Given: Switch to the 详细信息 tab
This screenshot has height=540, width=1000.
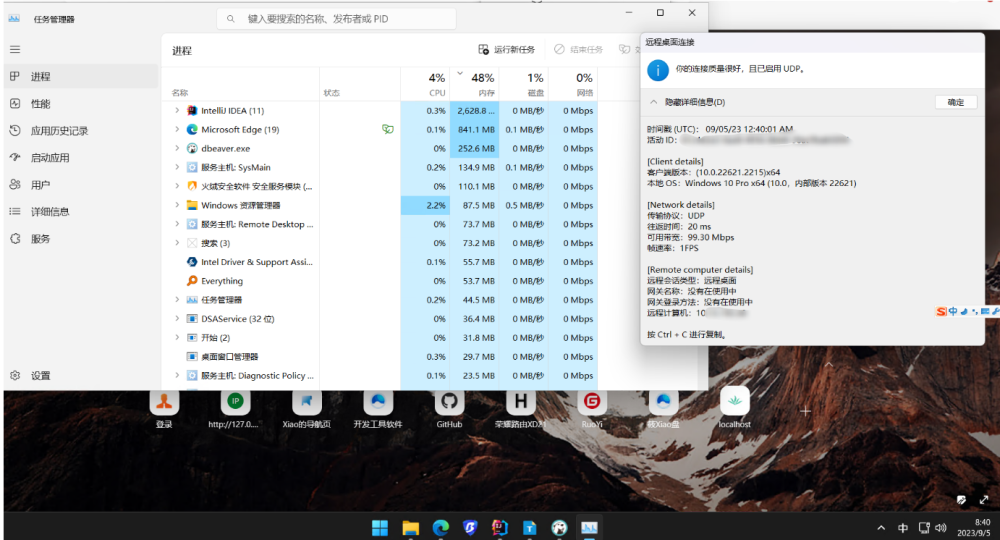Looking at the screenshot, I should 81,212.
